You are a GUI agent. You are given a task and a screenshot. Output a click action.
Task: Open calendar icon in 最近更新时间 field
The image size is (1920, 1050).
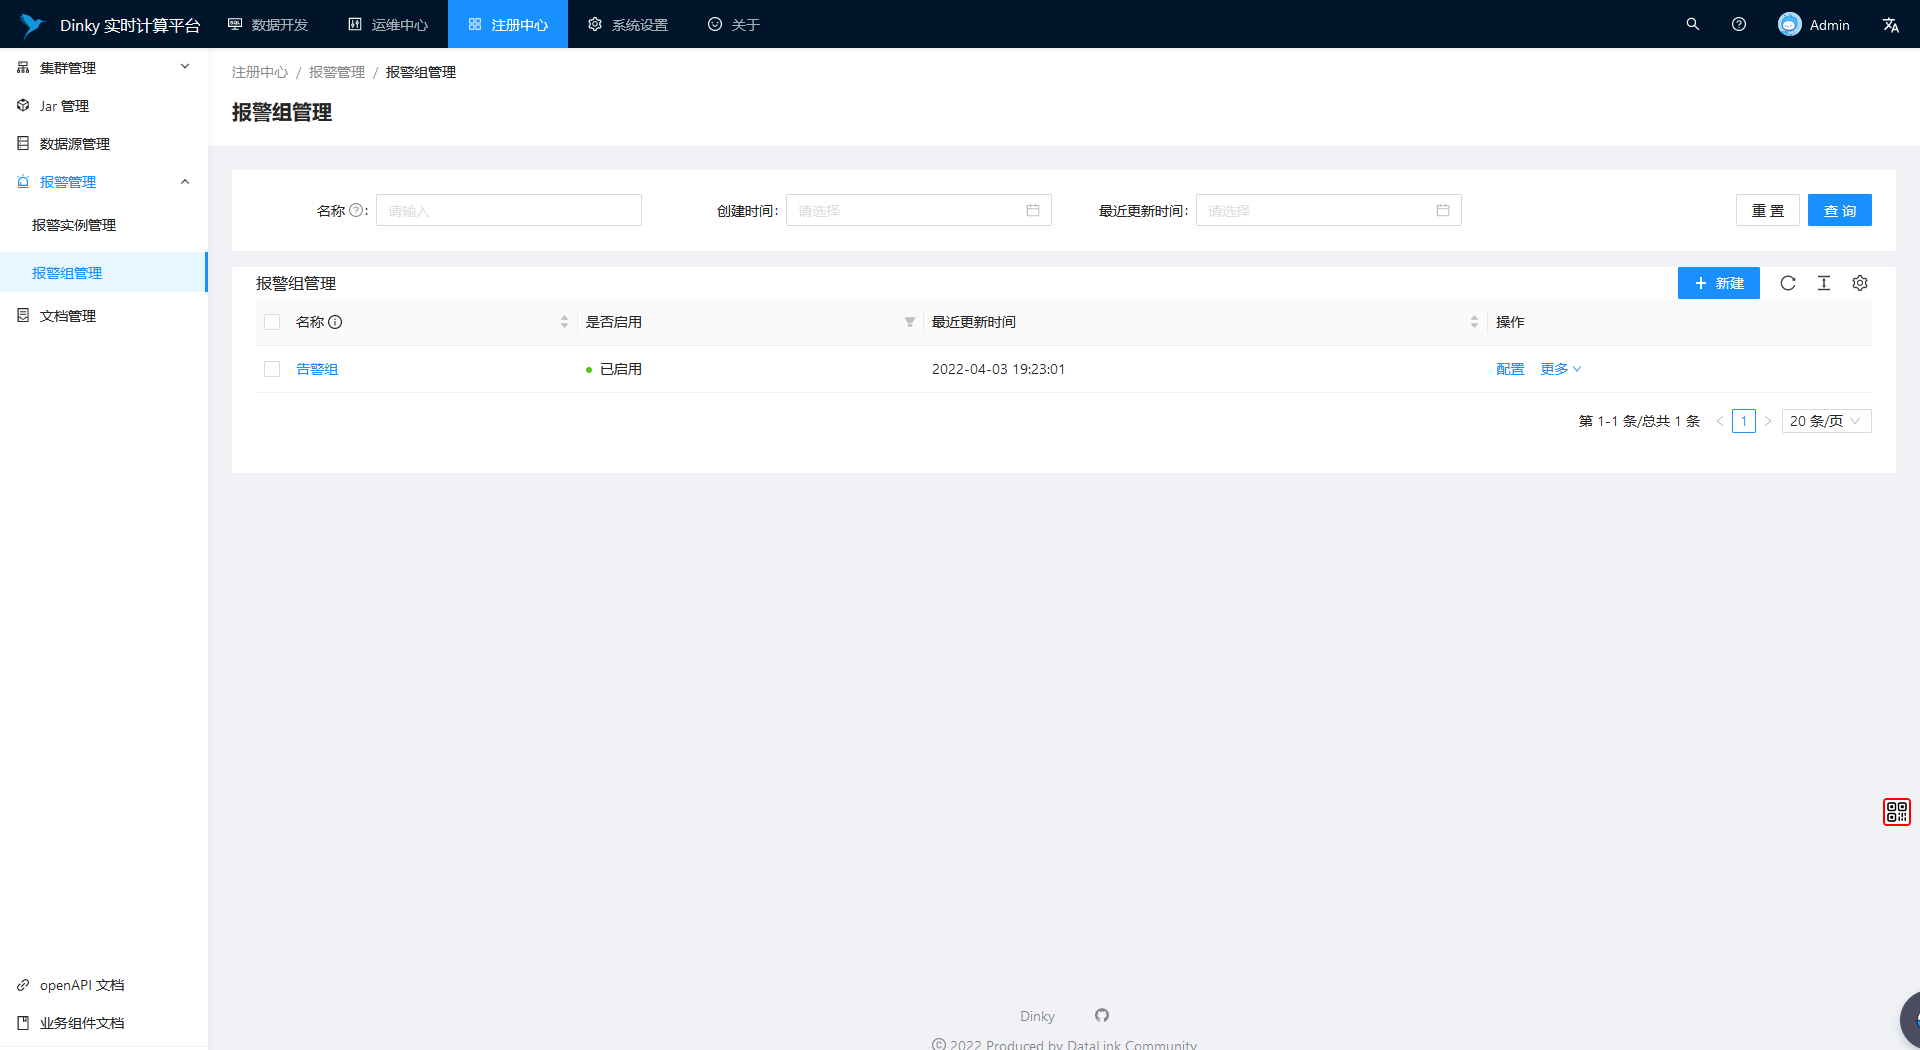[x=1443, y=210]
